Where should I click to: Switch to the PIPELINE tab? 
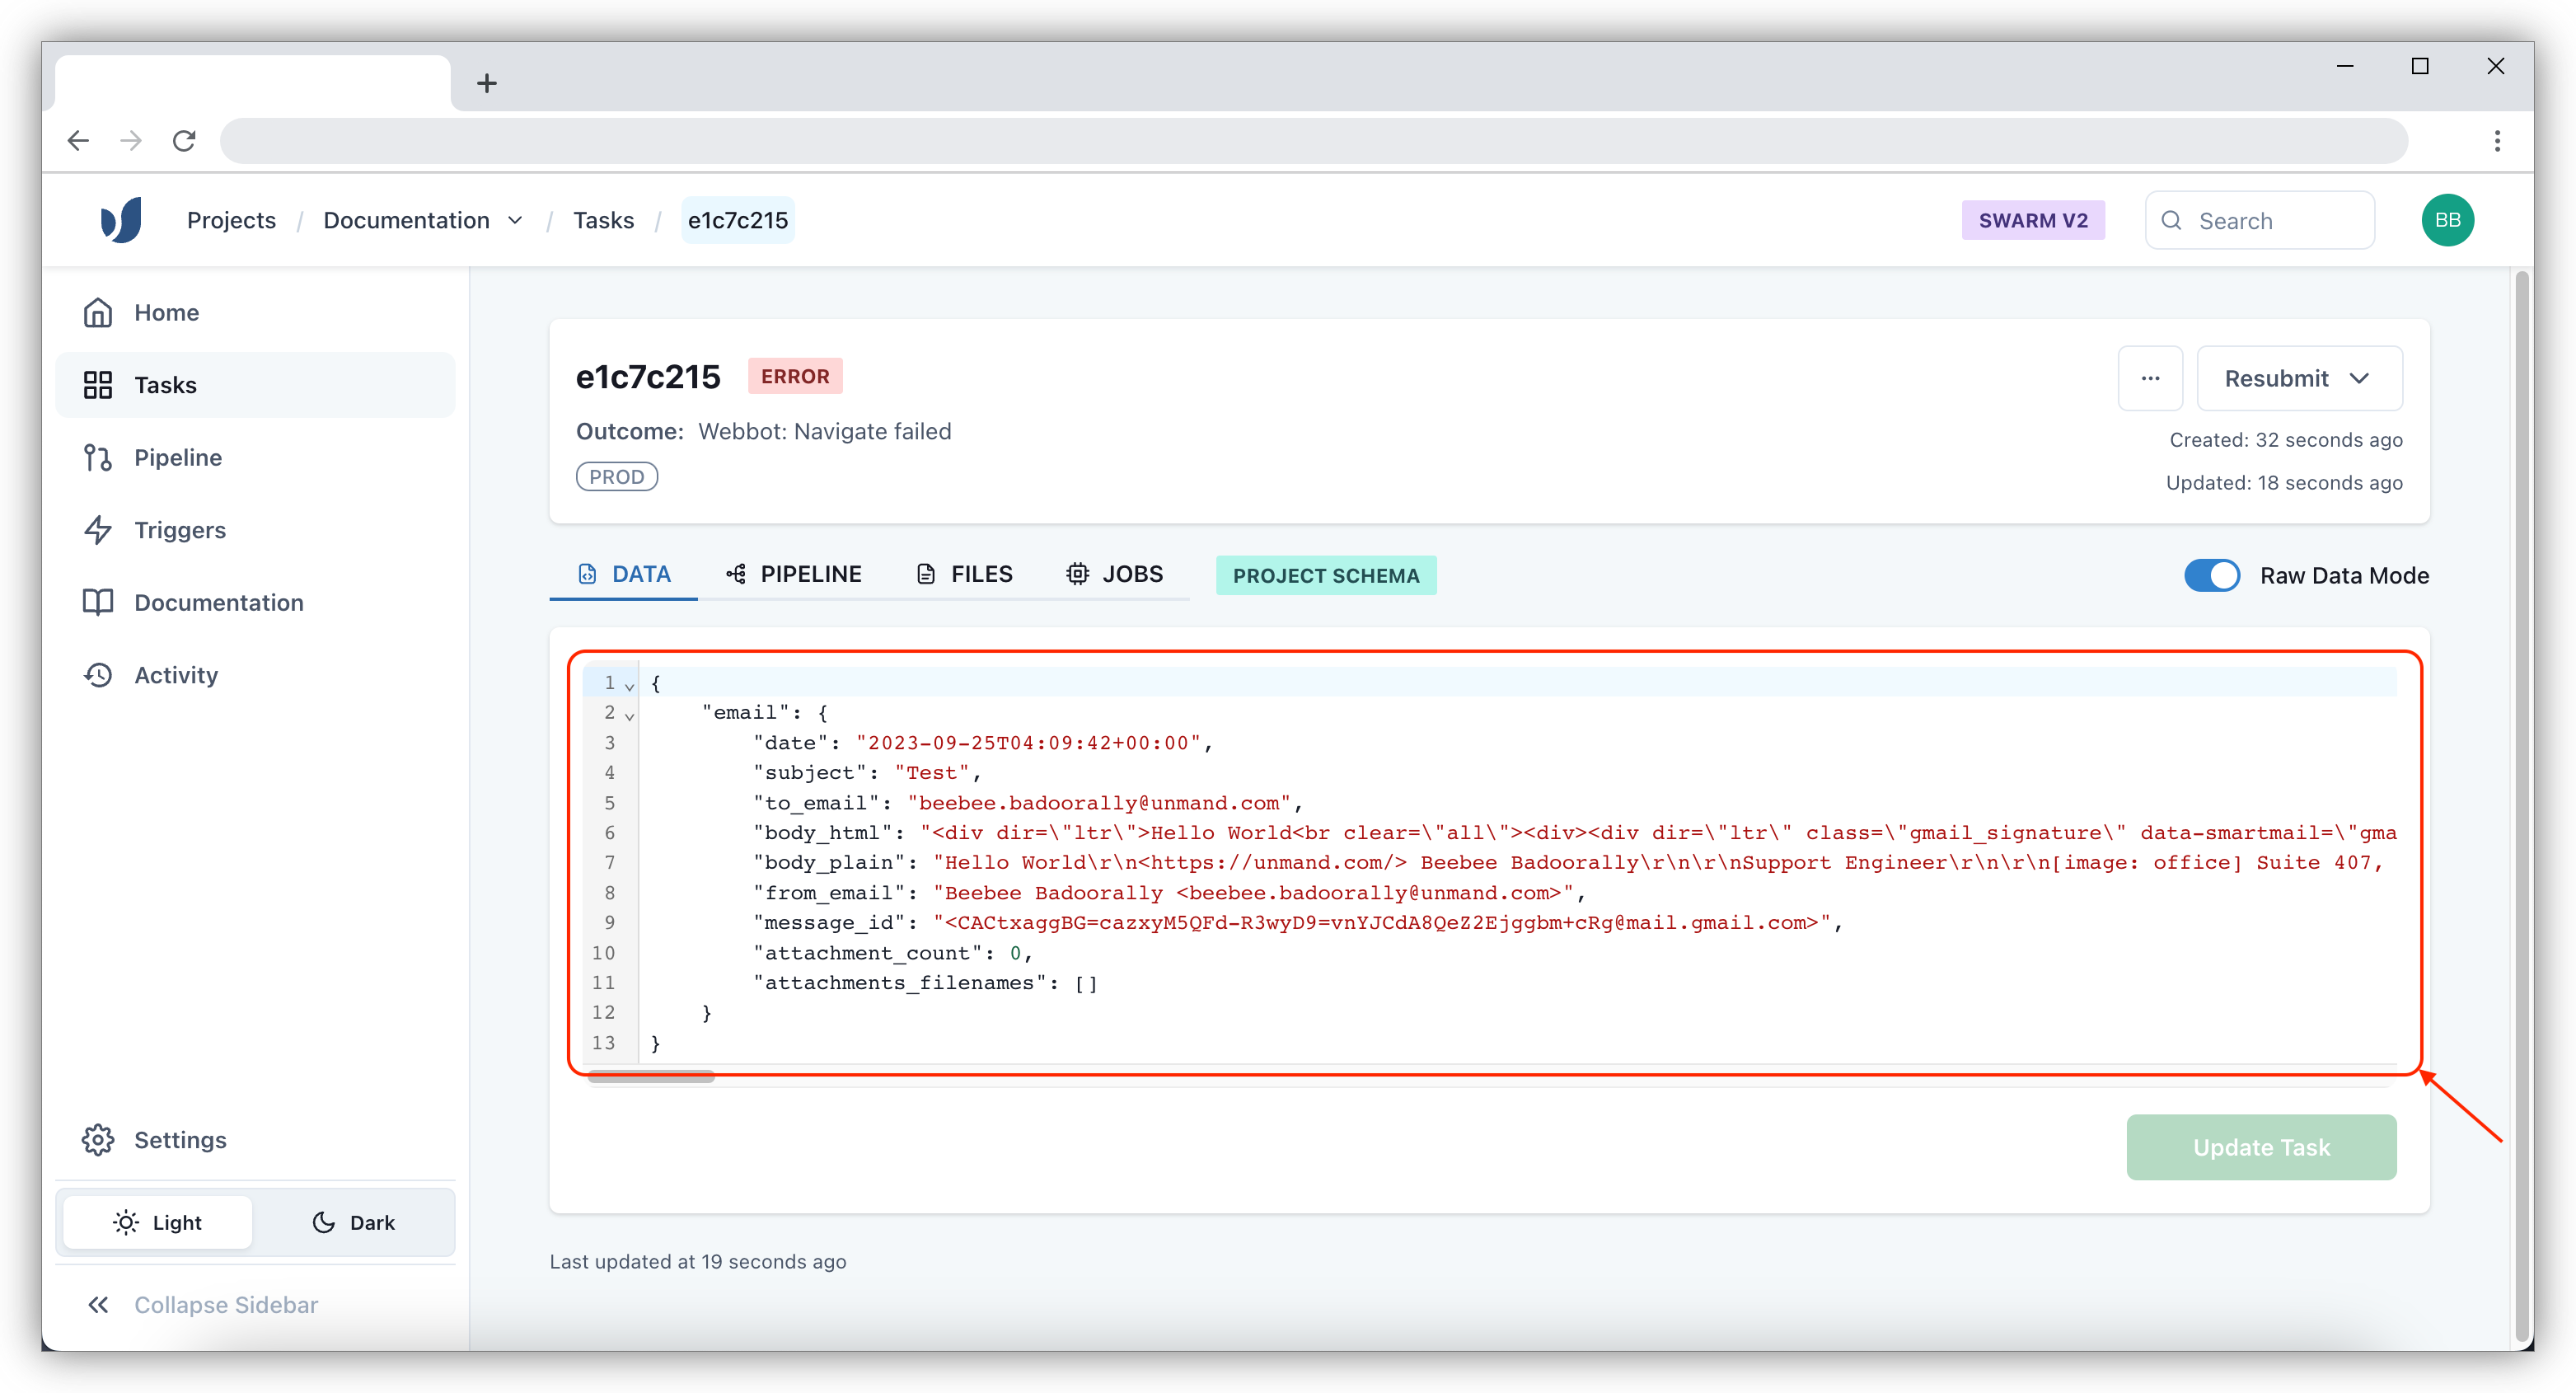pyautogui.click(x=794, y=574)
